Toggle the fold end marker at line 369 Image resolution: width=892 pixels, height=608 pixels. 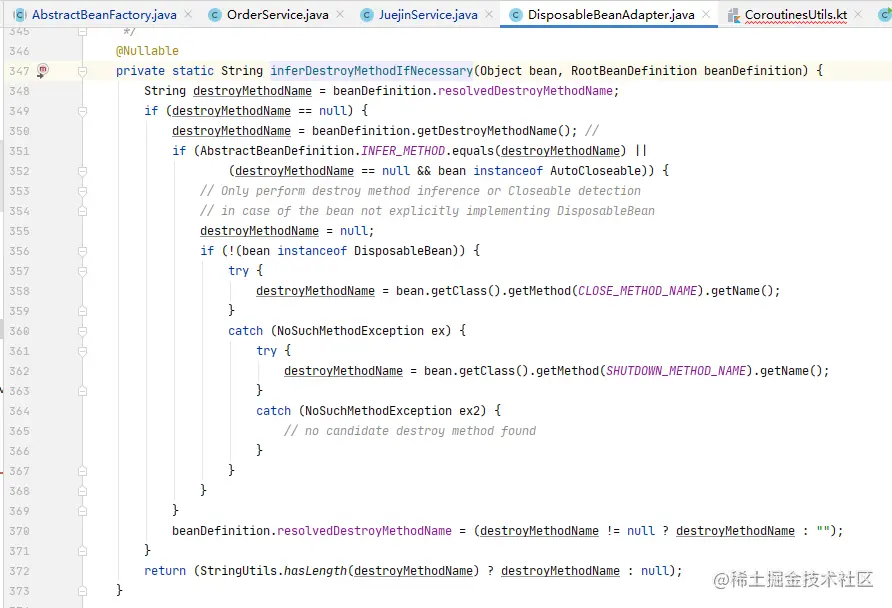click(x=82, y=511)
